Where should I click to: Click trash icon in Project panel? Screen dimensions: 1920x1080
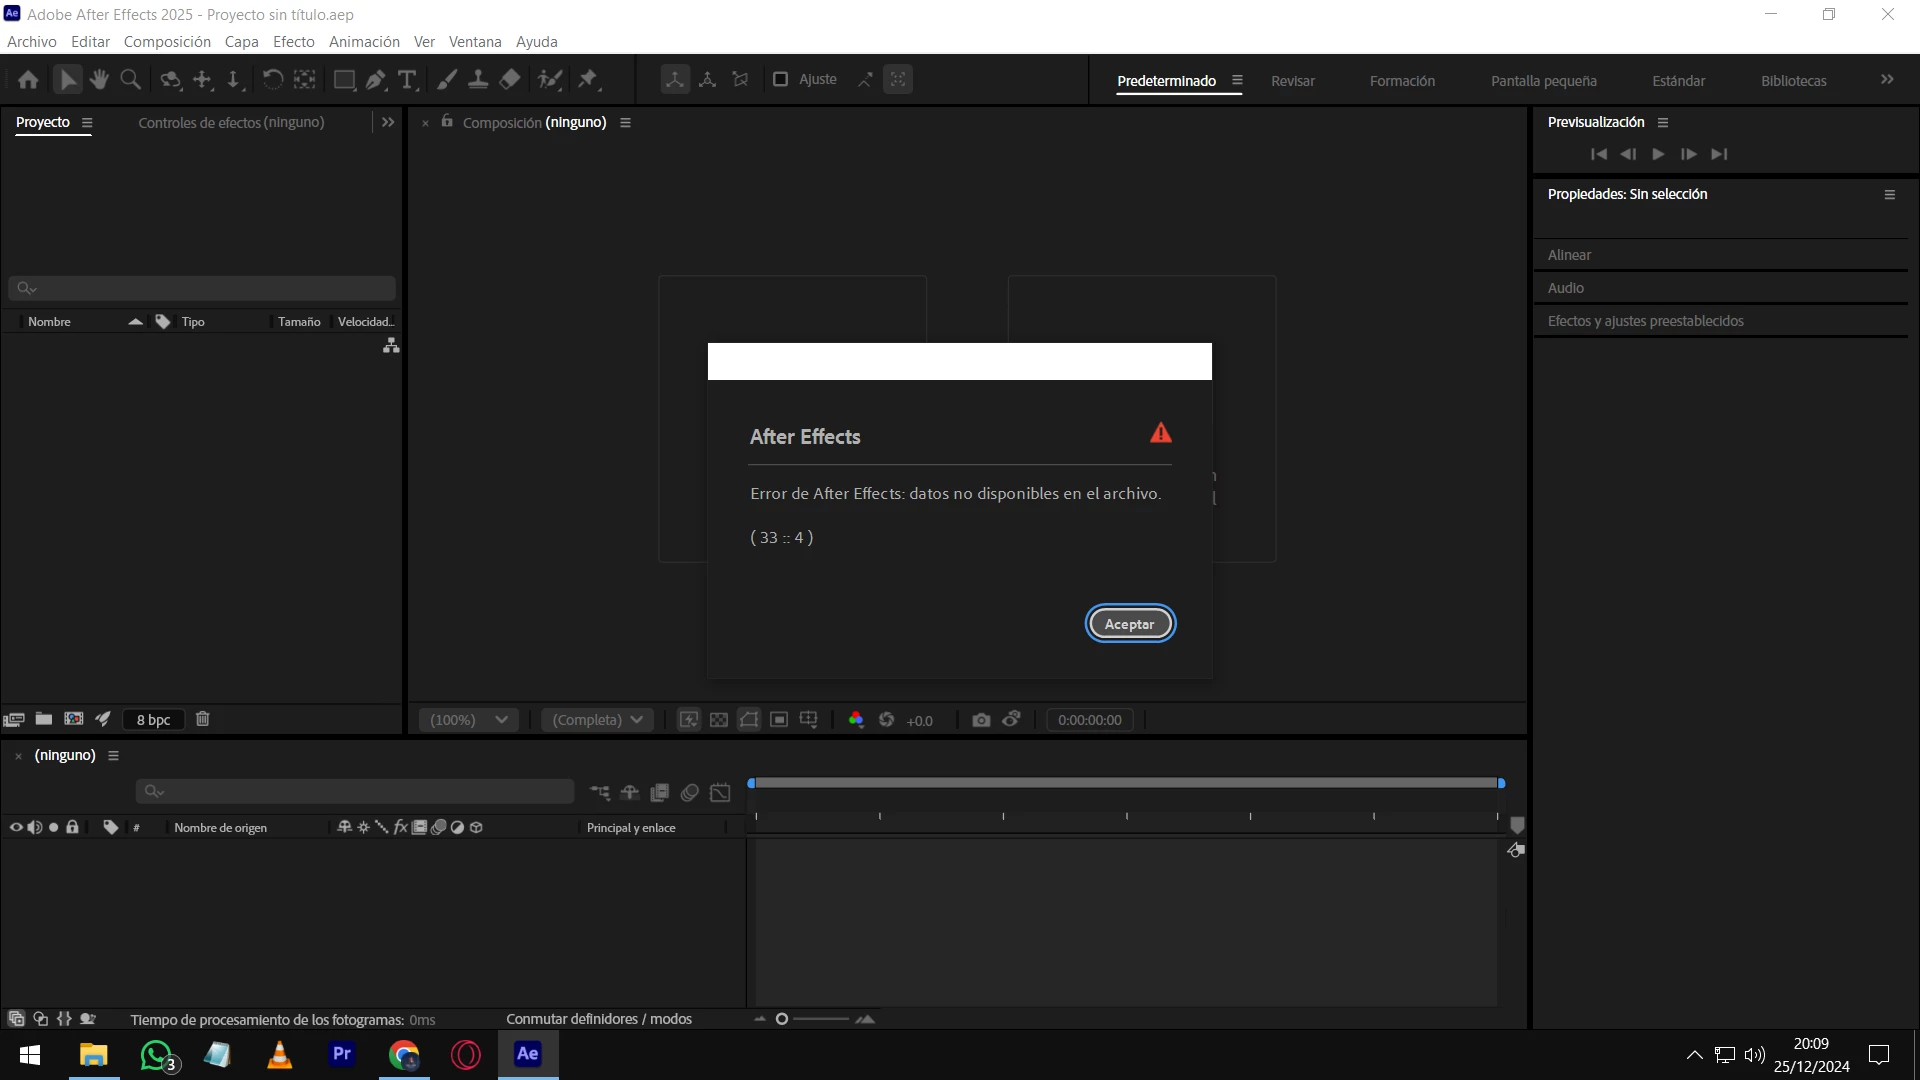click(x=203, y=719)
